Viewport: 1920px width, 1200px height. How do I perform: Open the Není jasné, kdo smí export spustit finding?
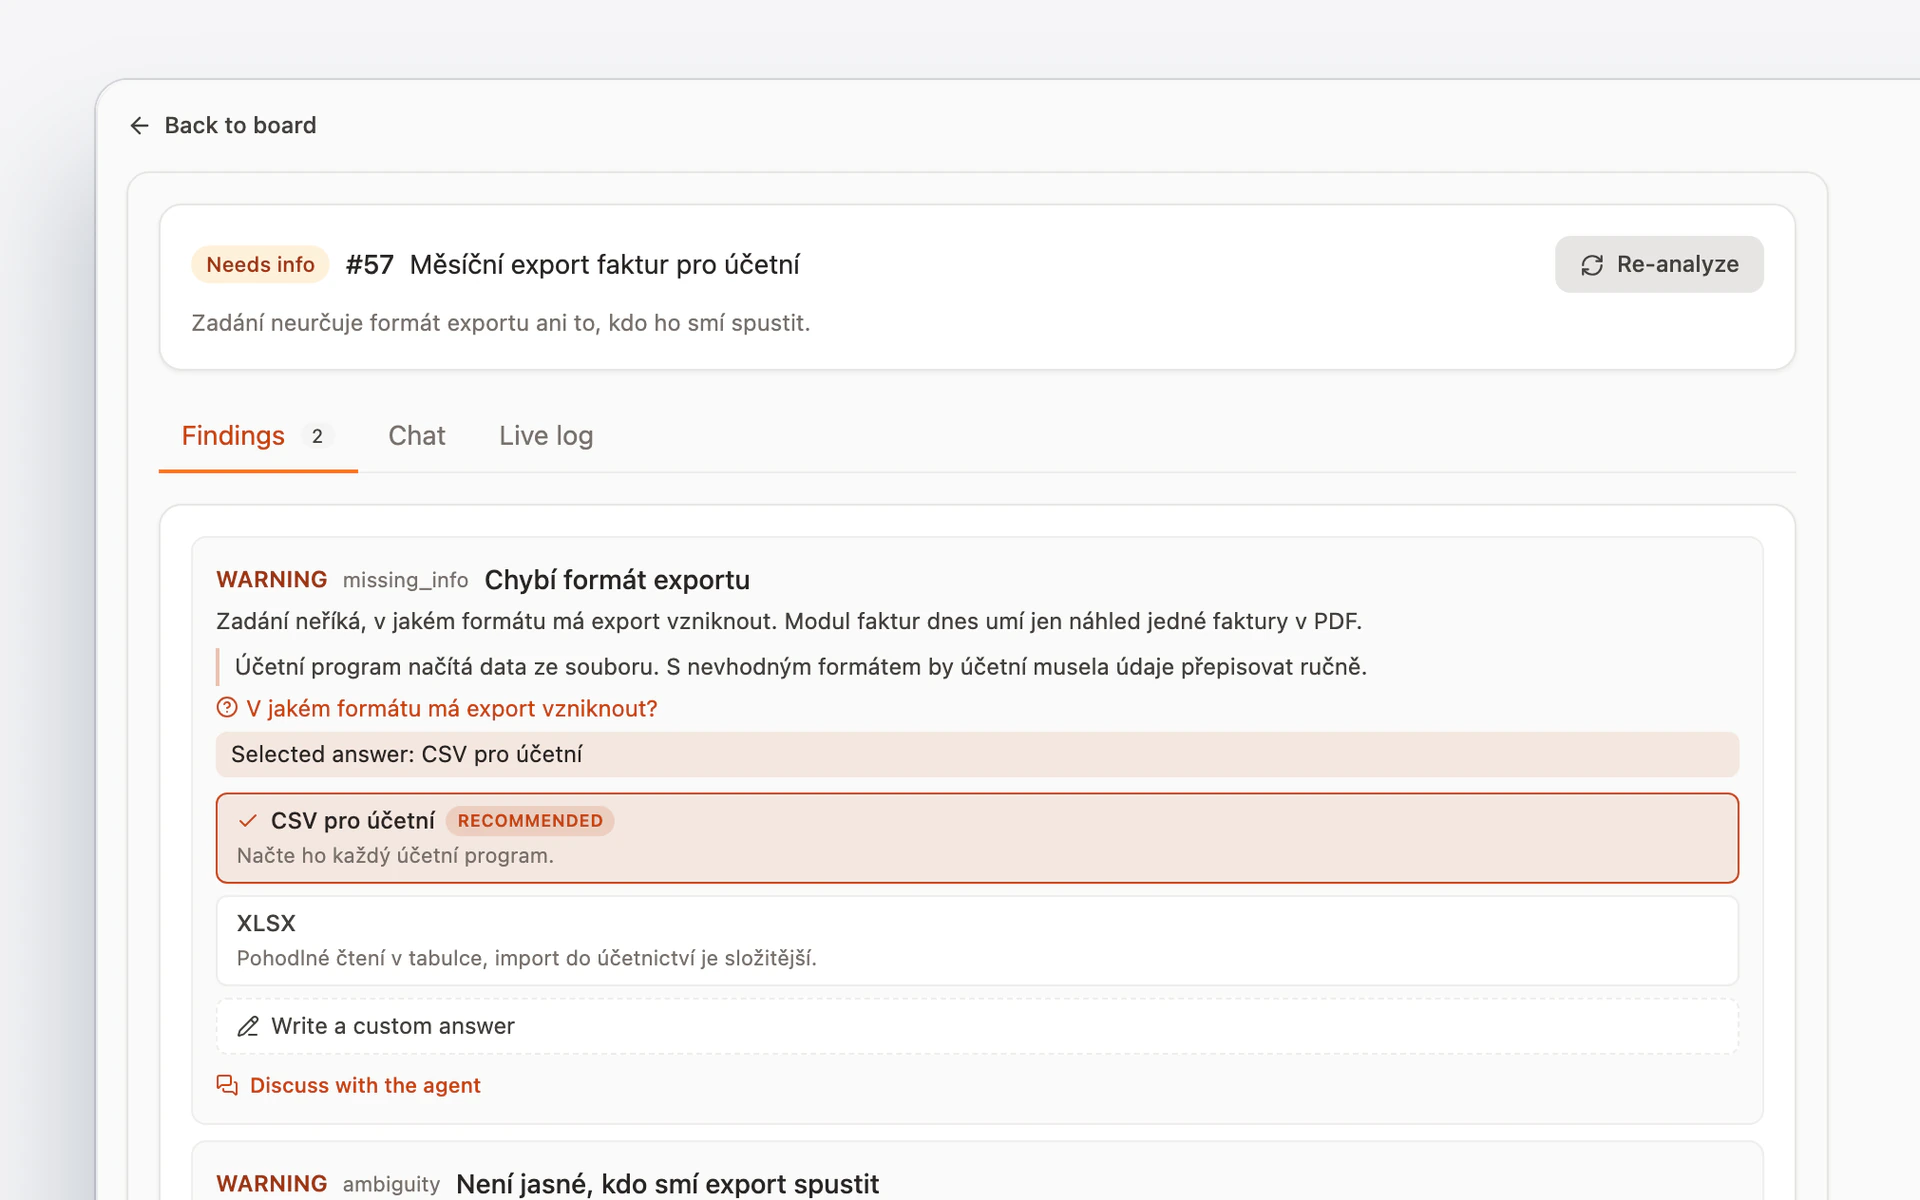[x=667, y=1184]
